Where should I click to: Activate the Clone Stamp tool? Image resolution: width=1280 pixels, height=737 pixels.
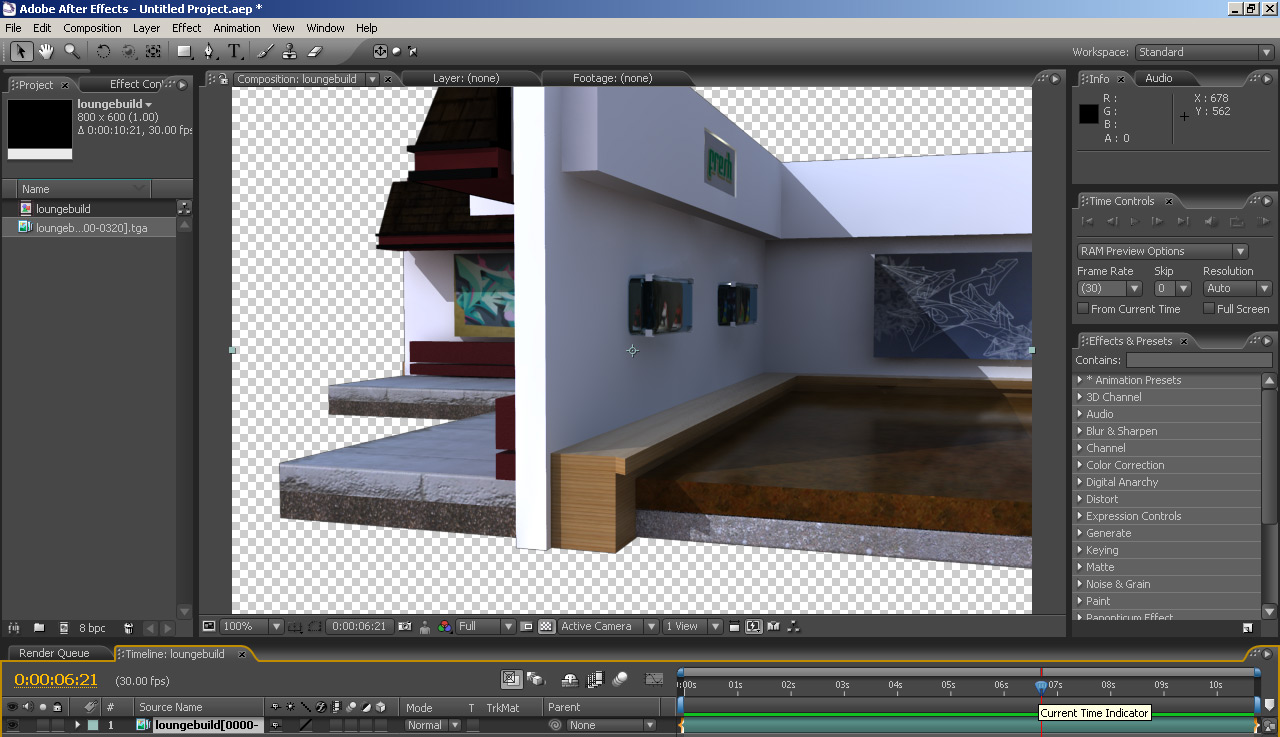coord(289,51)
